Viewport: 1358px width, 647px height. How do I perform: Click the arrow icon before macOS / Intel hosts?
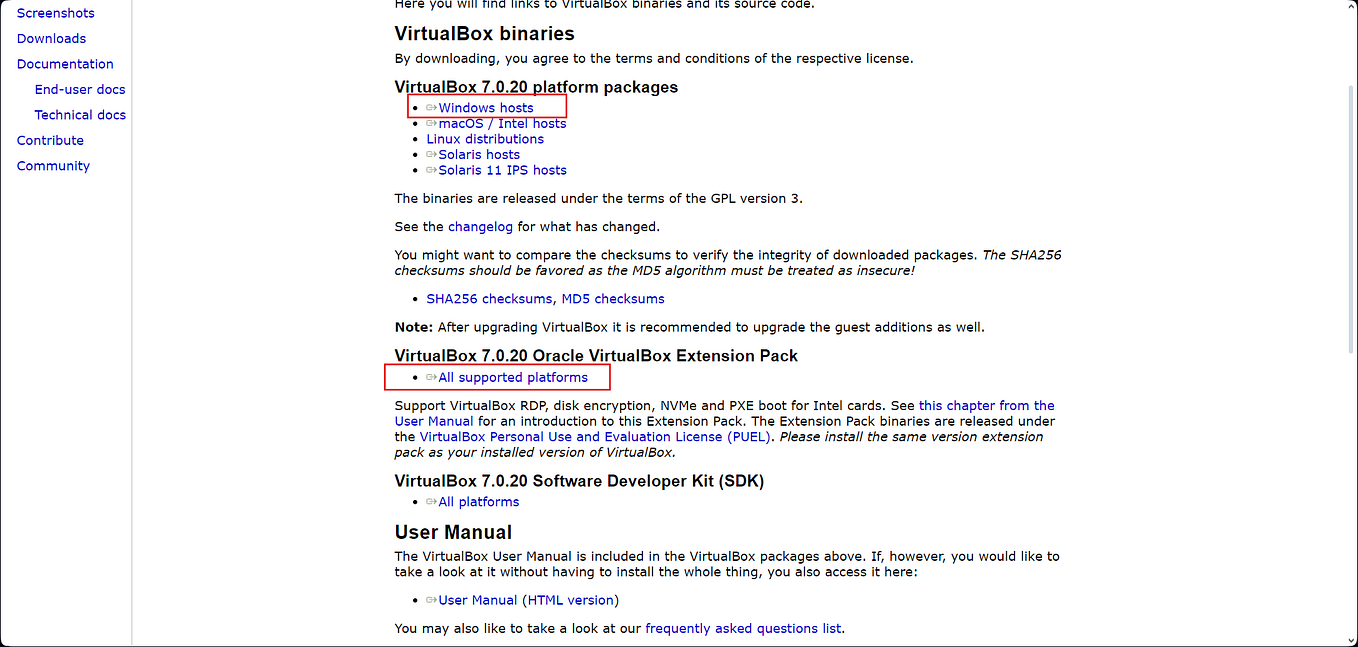[x=431, y=123]
